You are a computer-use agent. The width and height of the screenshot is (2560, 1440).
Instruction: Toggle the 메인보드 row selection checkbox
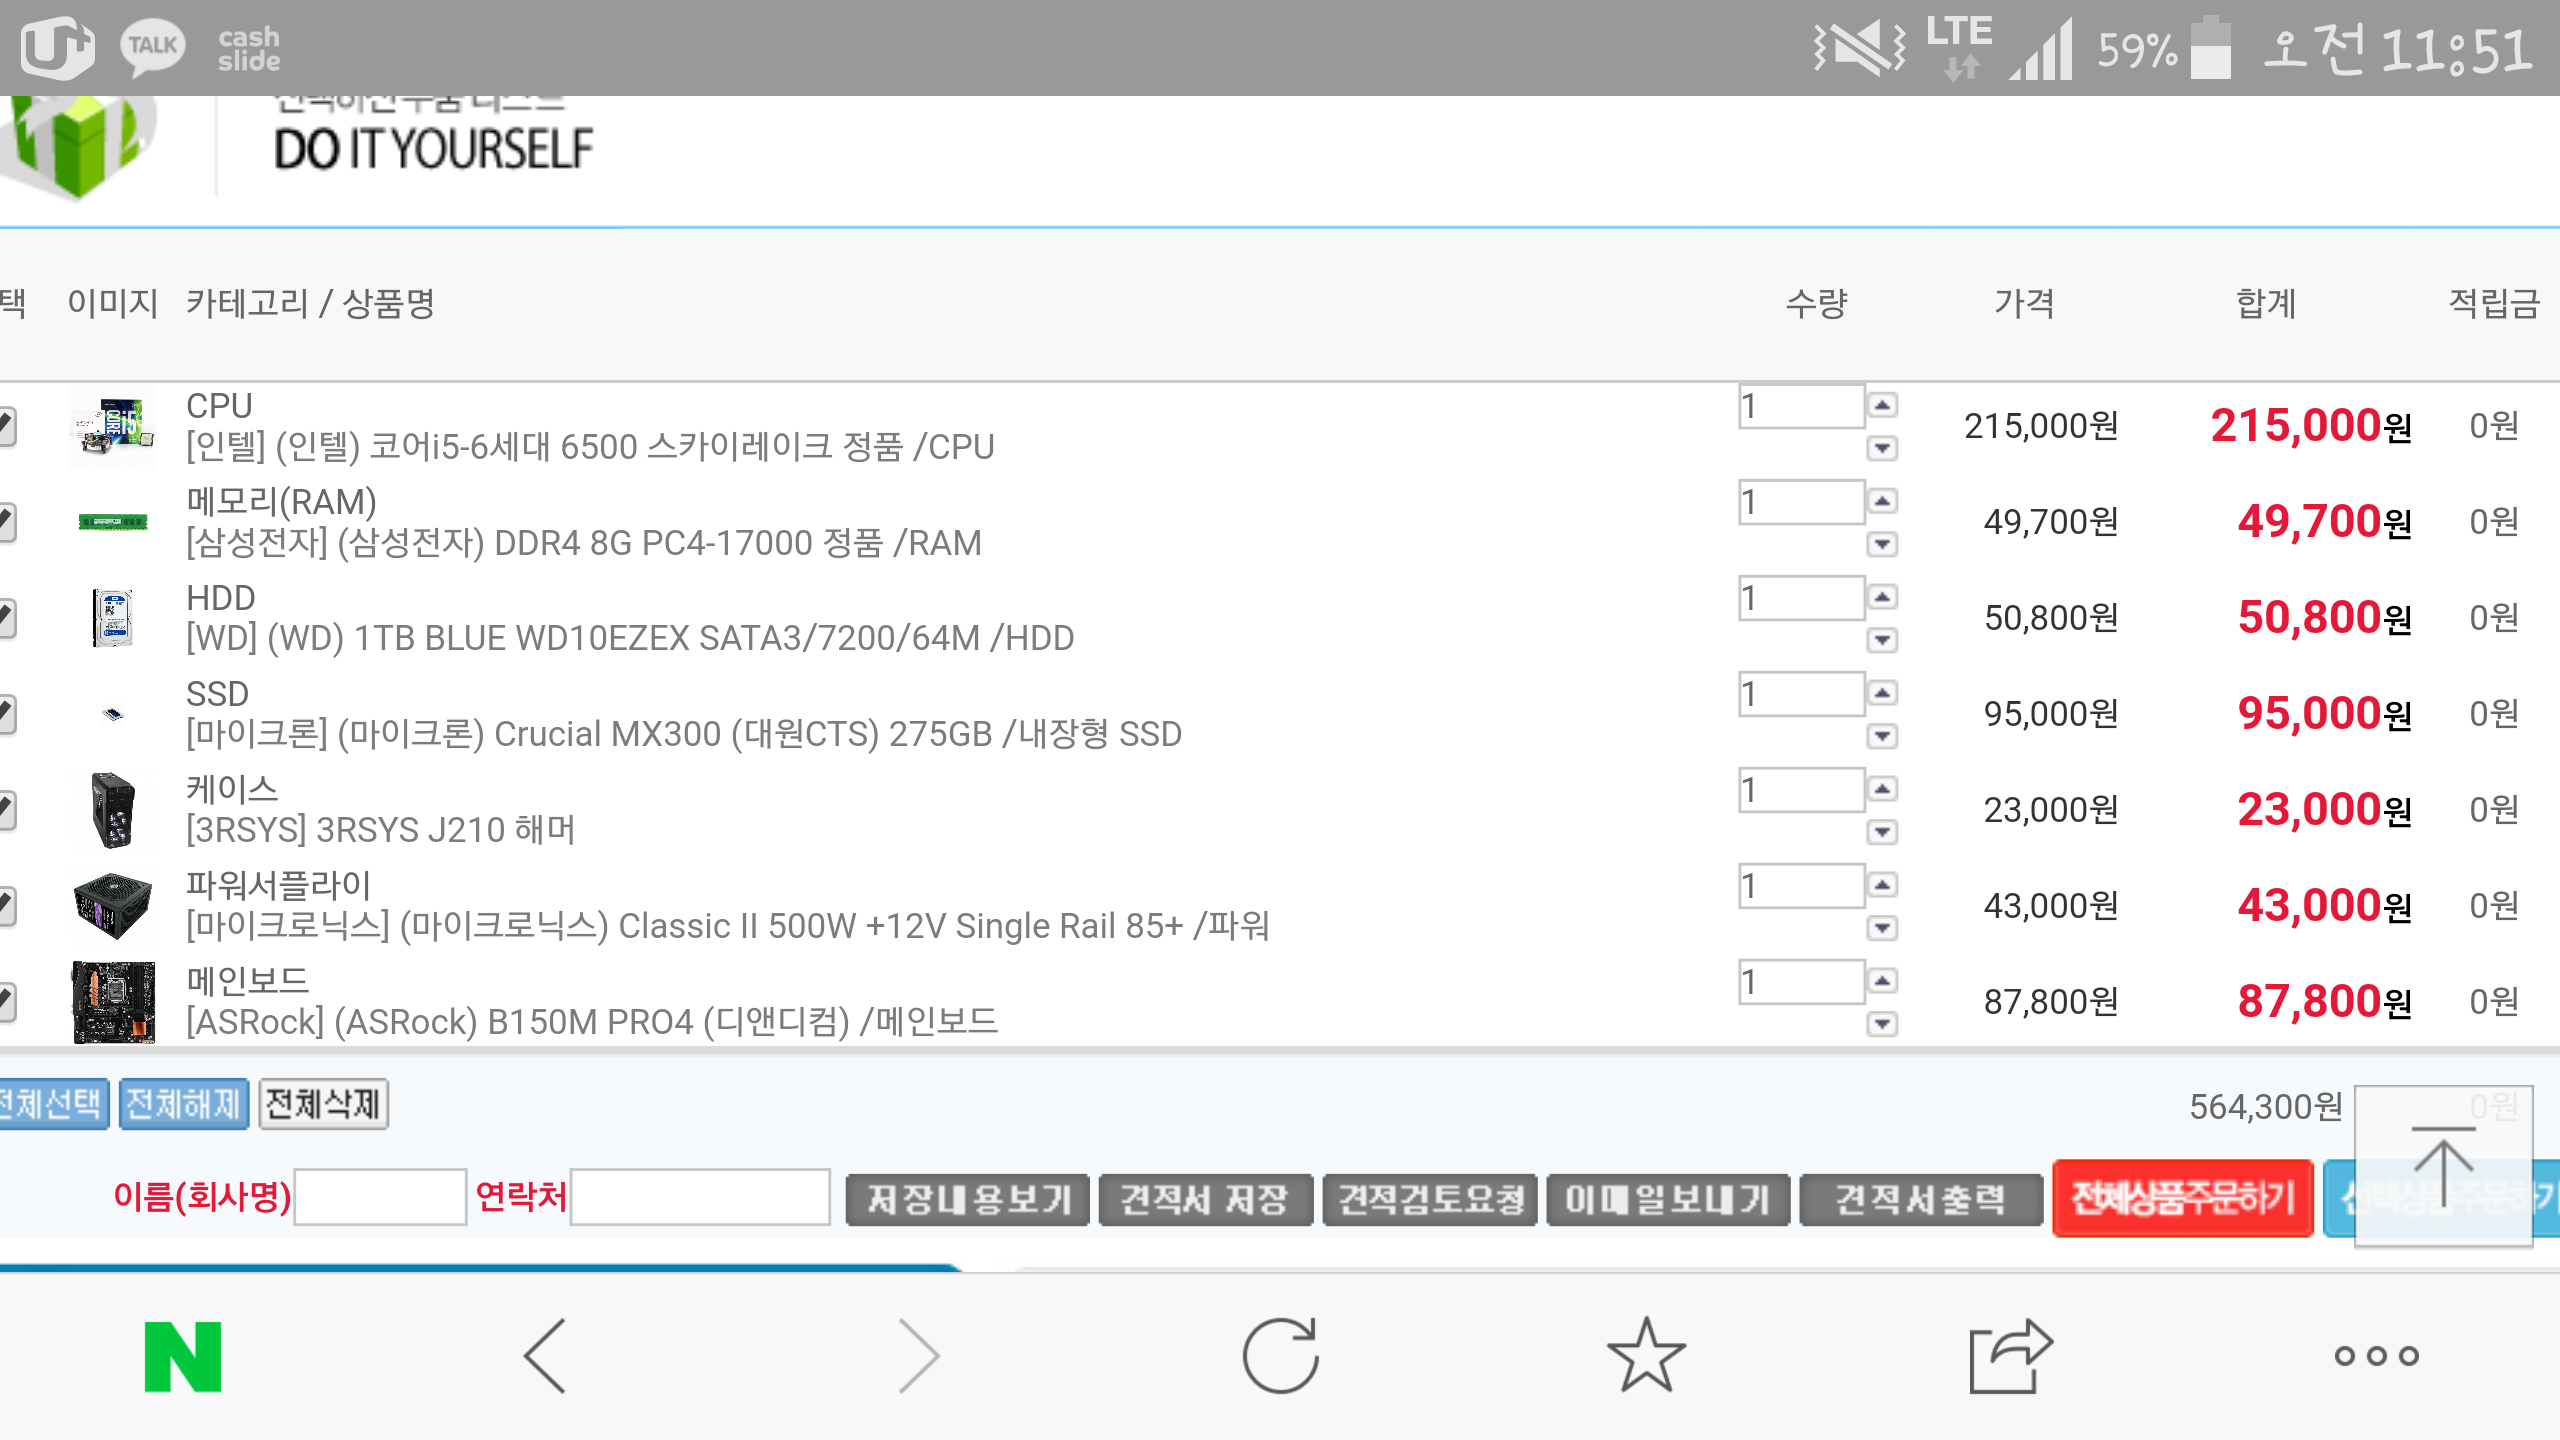[6, 1001]
